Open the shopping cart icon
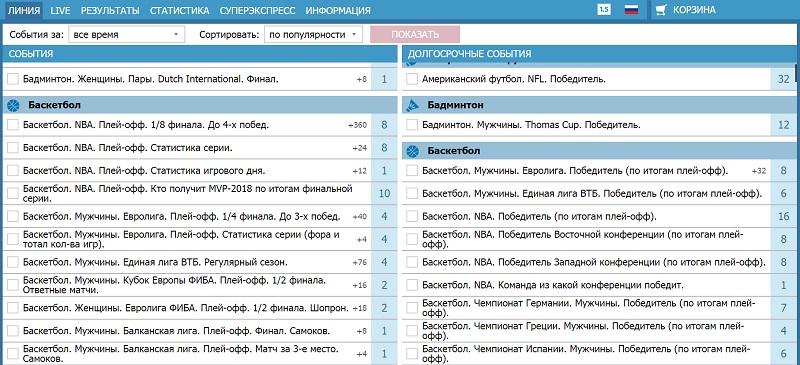 point(661,10)
